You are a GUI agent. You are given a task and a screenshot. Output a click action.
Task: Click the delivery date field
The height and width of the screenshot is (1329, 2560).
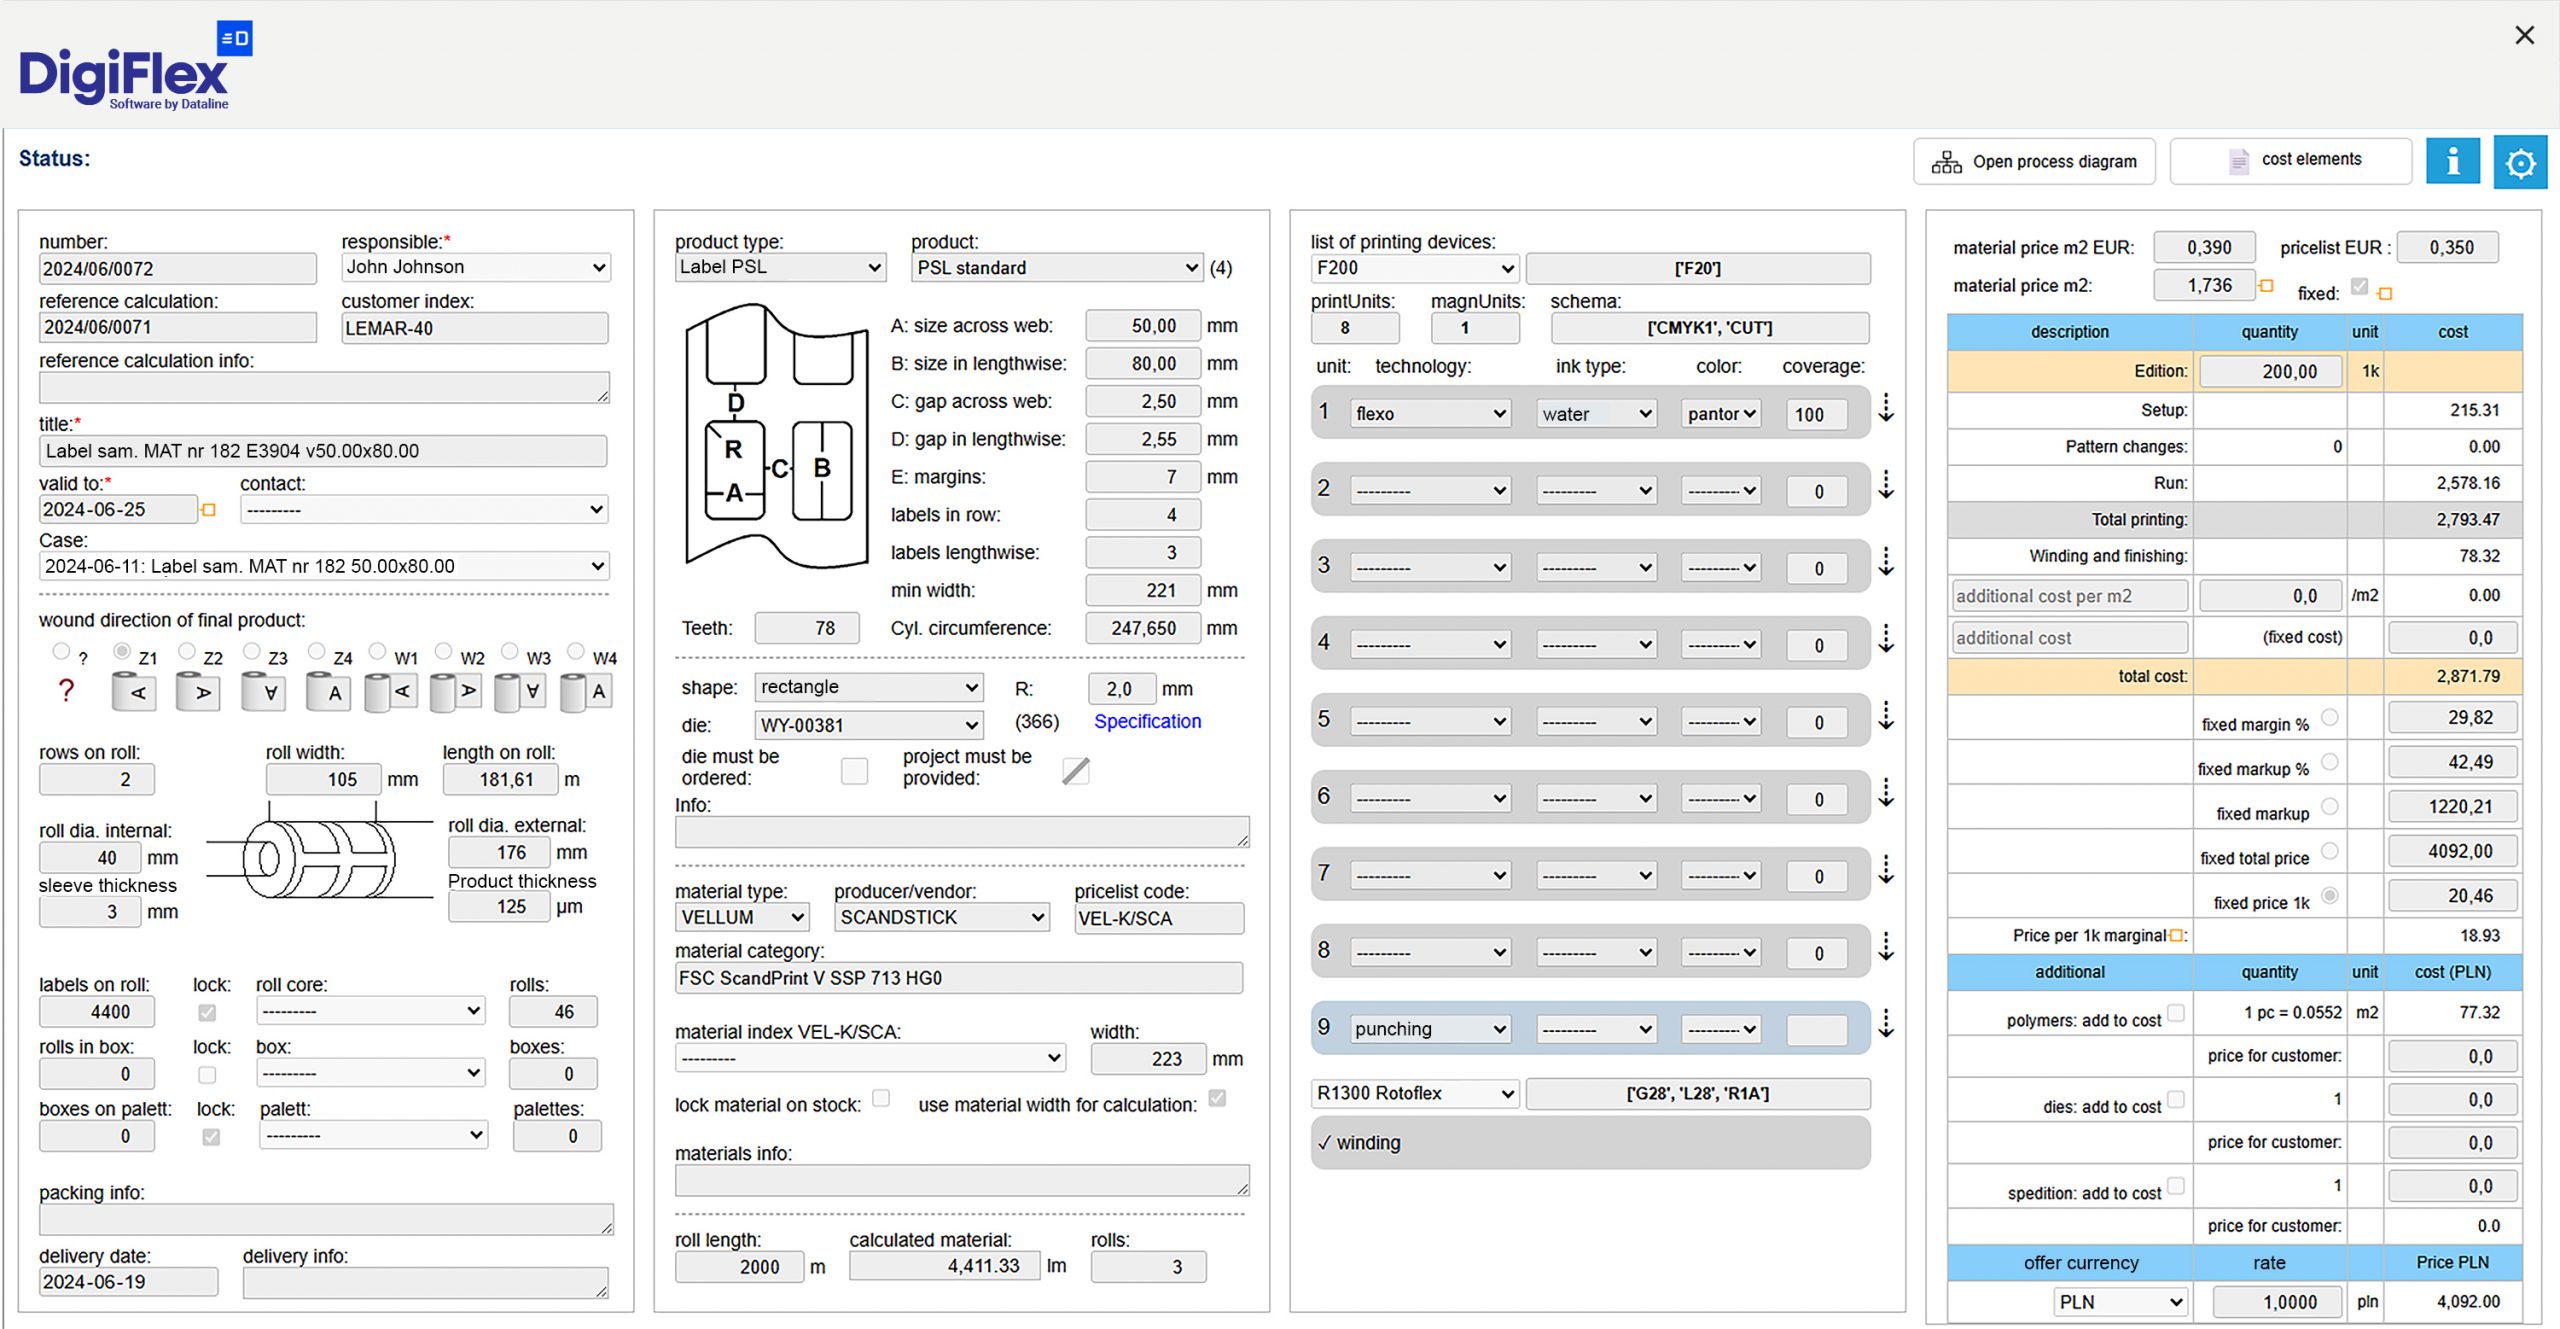128,1282
